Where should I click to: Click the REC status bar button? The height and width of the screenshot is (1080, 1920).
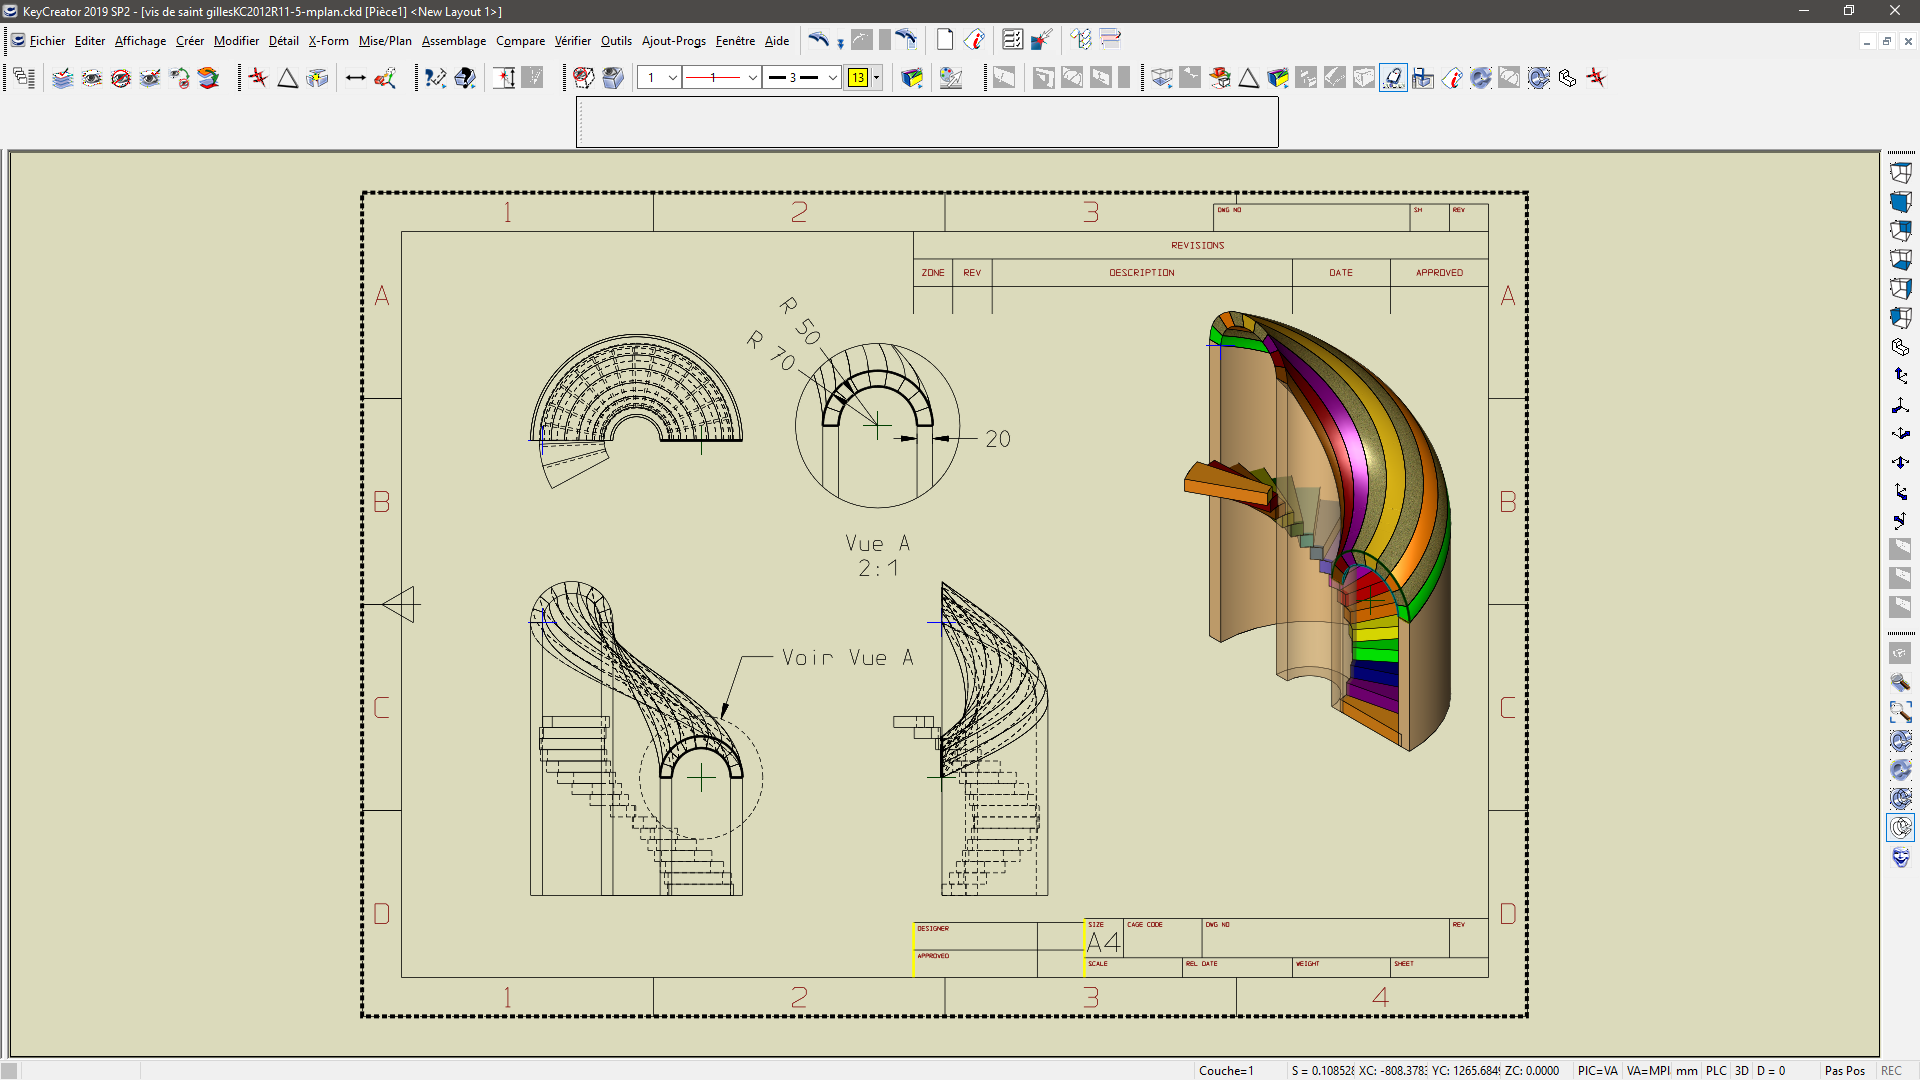(x=1891, y=1070)
